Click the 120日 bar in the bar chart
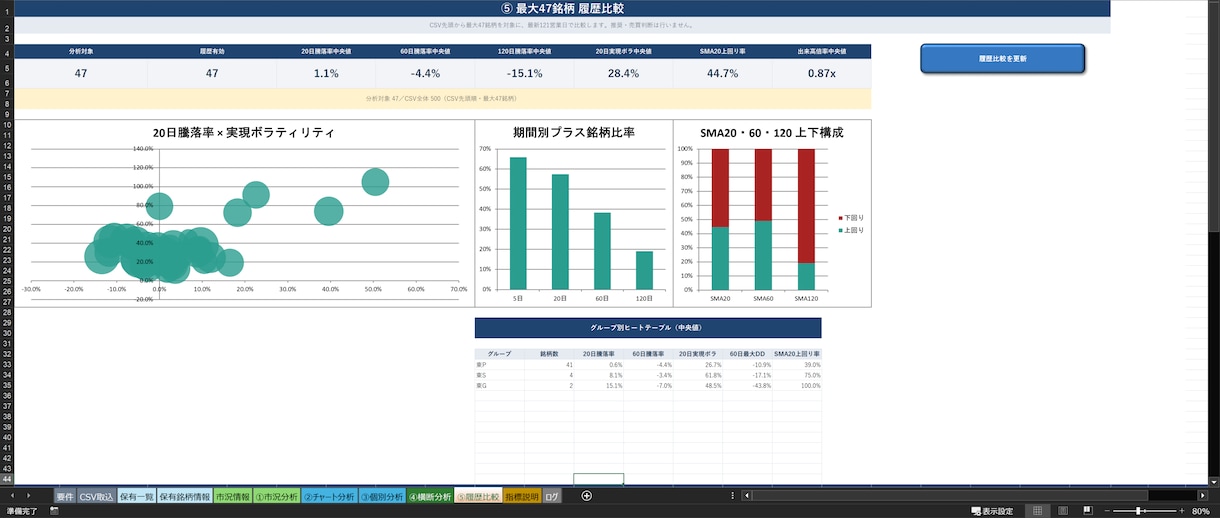The height and width of the screenshot is (518, 1220). [x=644, y=270]
